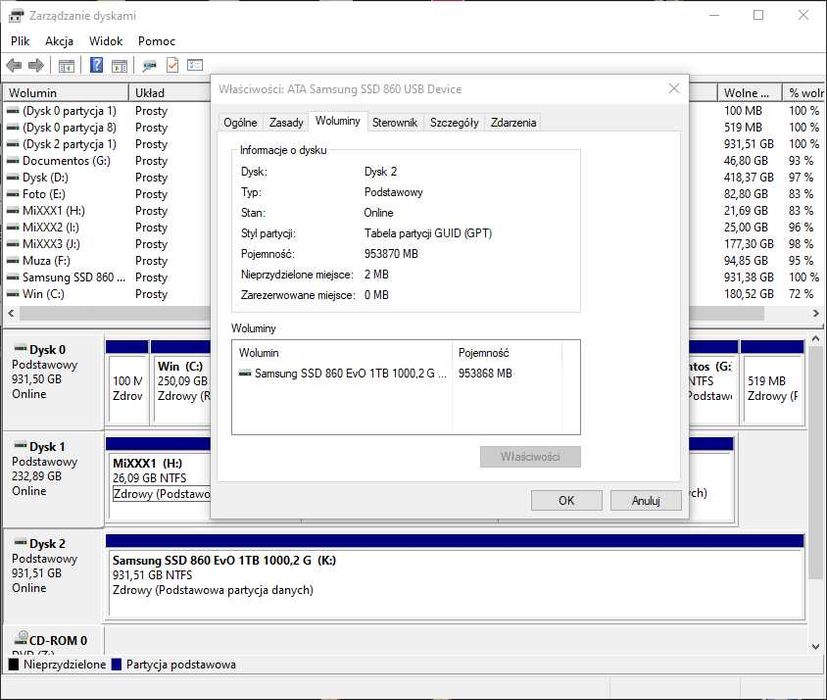Click the up arrow of the disk pane scrollbar
Screen dimensions: 827x700
(x=815, y=339)
